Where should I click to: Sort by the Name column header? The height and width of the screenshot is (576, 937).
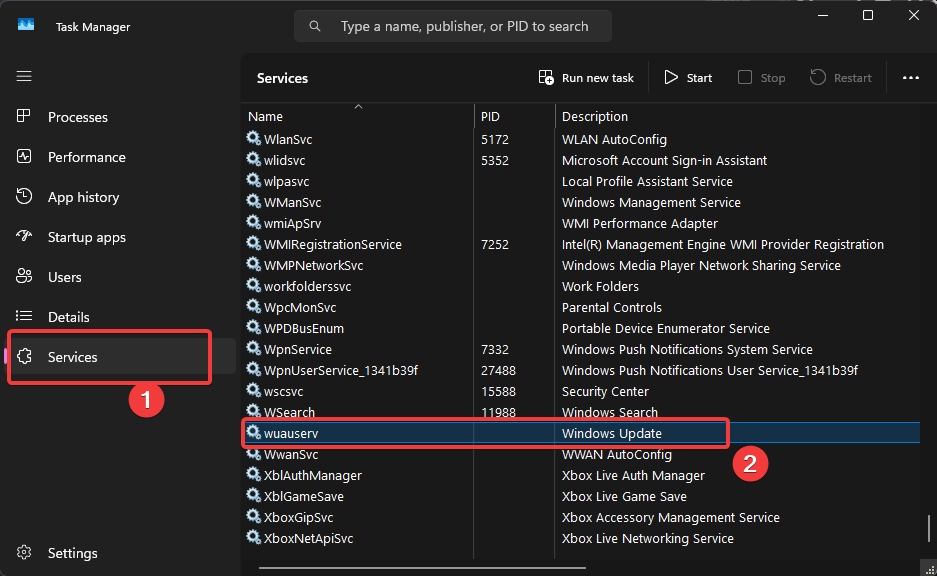(x=265, y=117)
